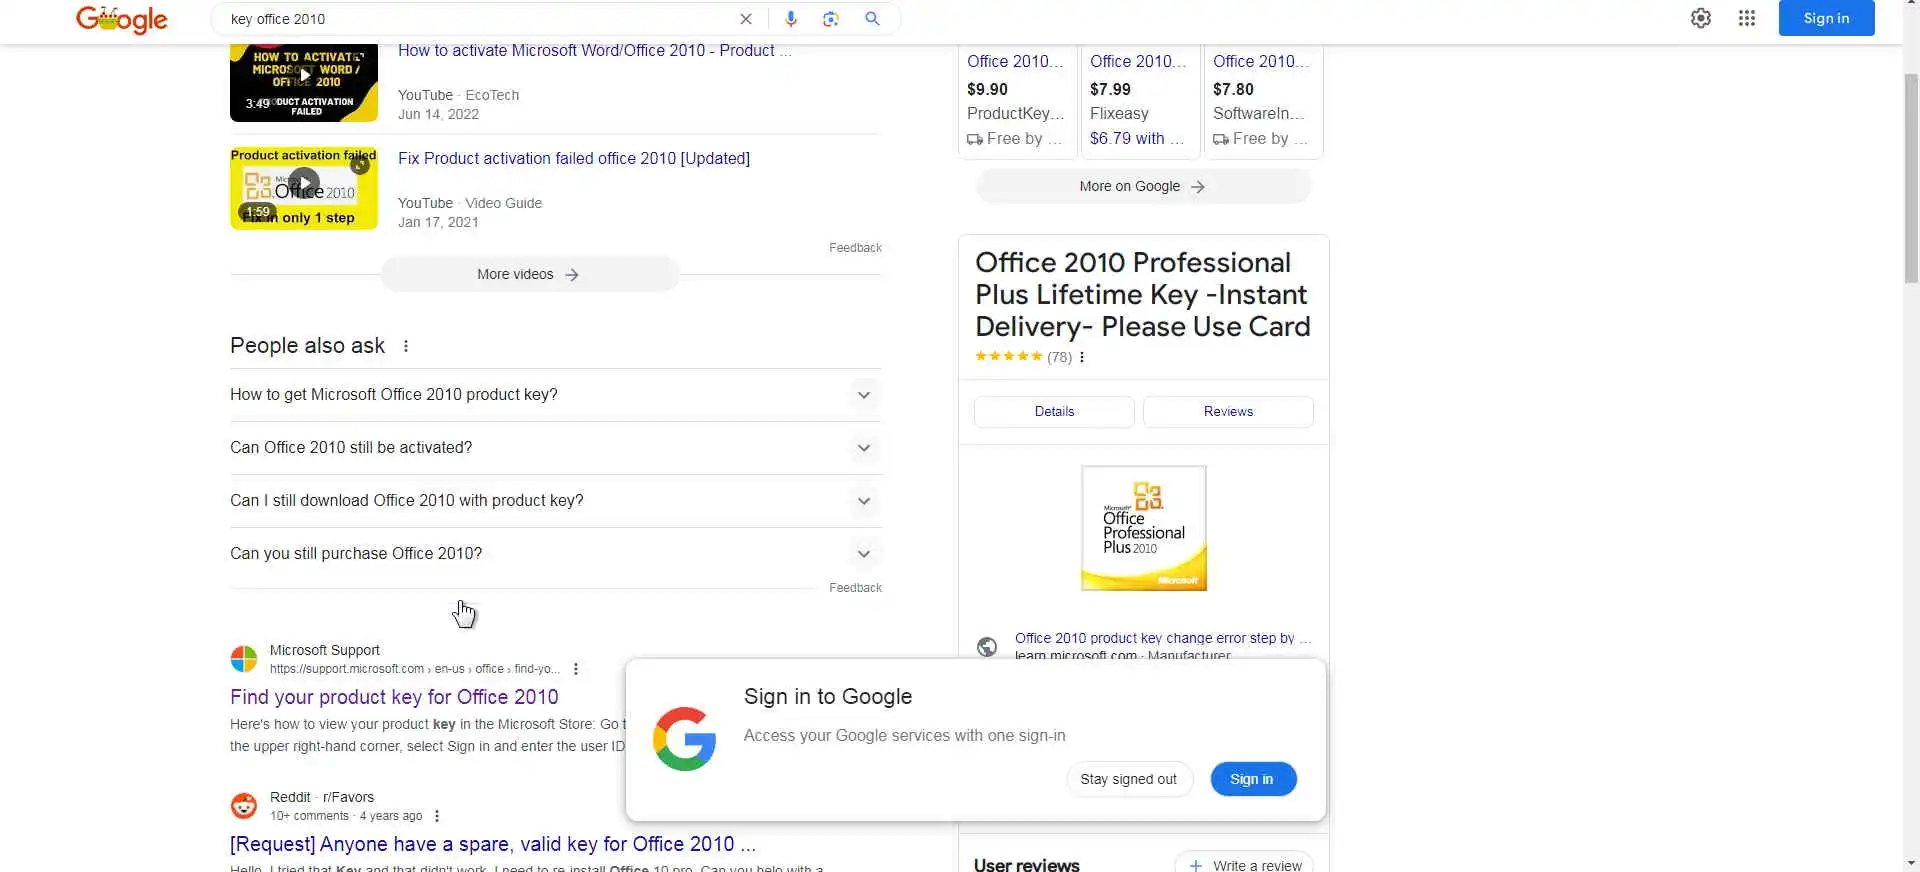The image size is (1920, 872).
Task: Play "Fix Product activation failed" video thumbnail
Action: point(304,187)
